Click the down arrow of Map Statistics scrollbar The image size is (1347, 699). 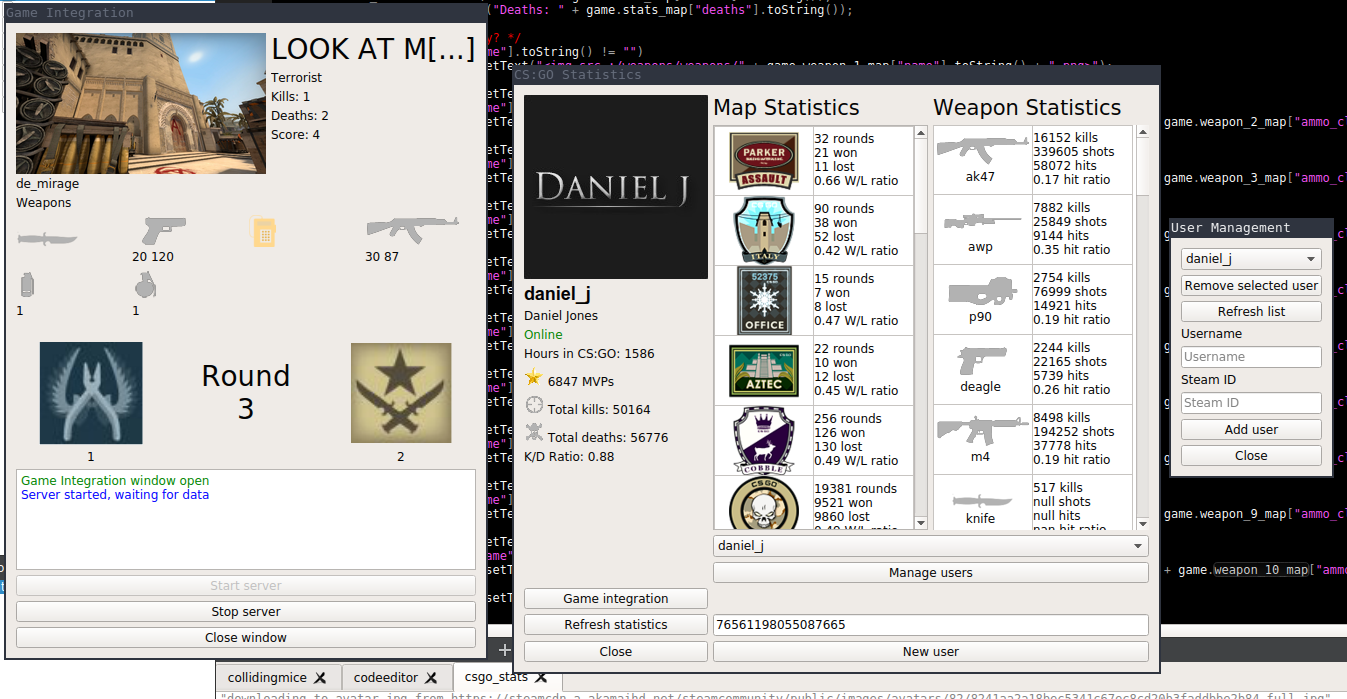pyautogui.click(x=922, y=523)
